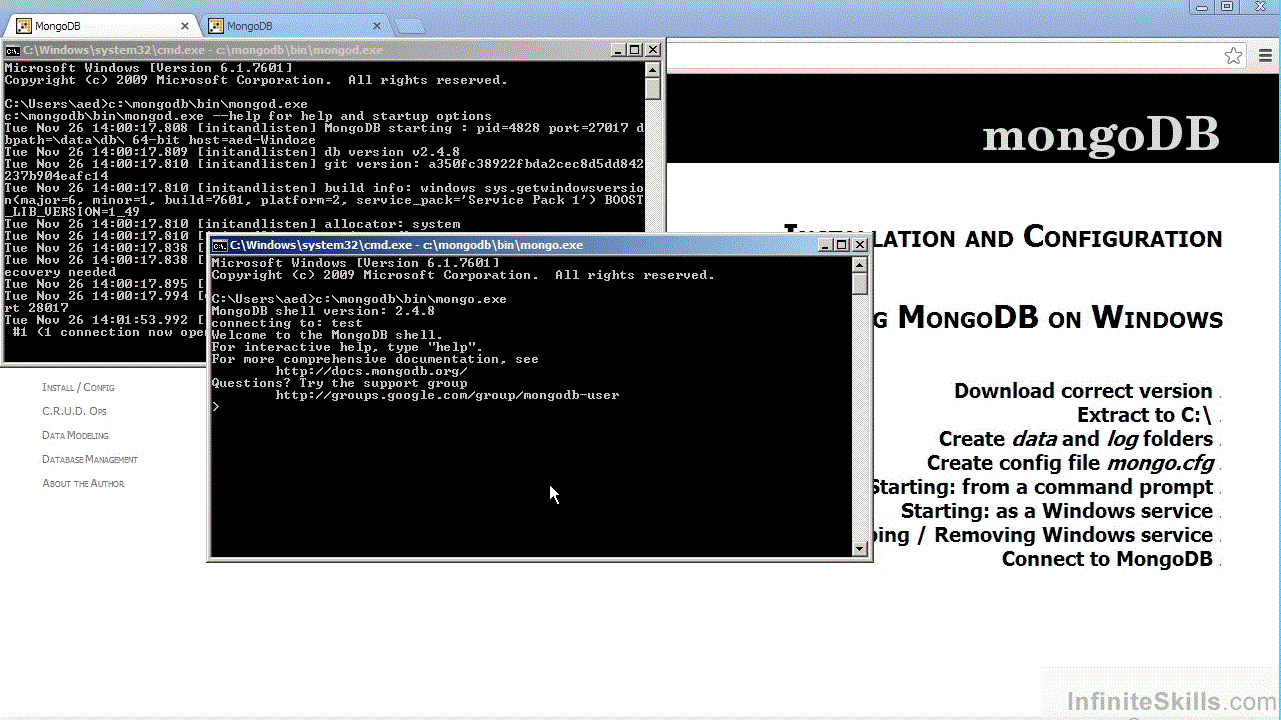
Task: Click the http://docs.mongodb.org/ text in shell
Action: (372, 371)
